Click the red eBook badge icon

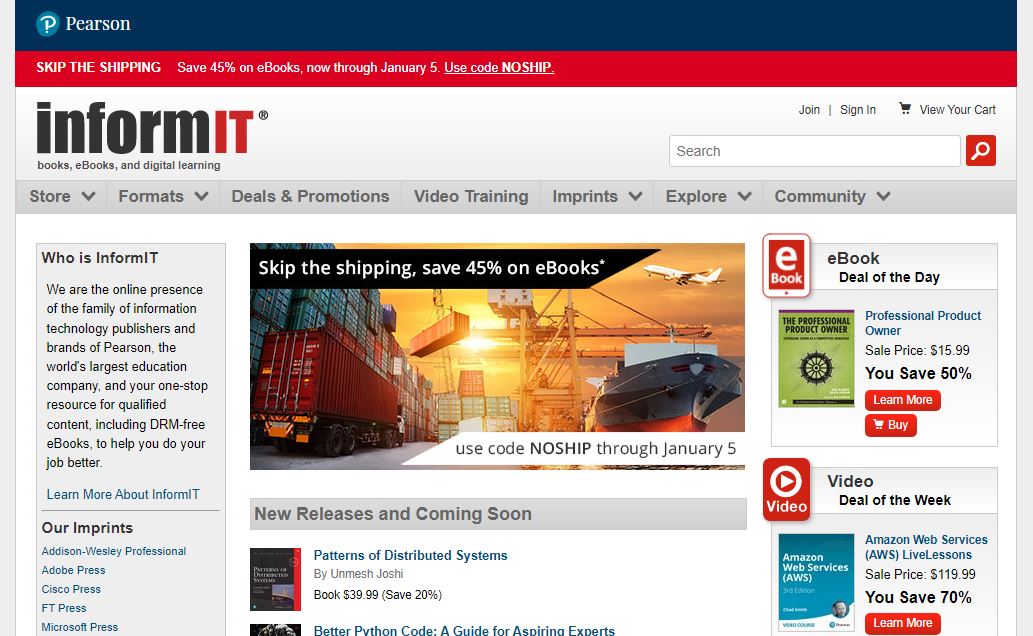(x=787, y=266)
